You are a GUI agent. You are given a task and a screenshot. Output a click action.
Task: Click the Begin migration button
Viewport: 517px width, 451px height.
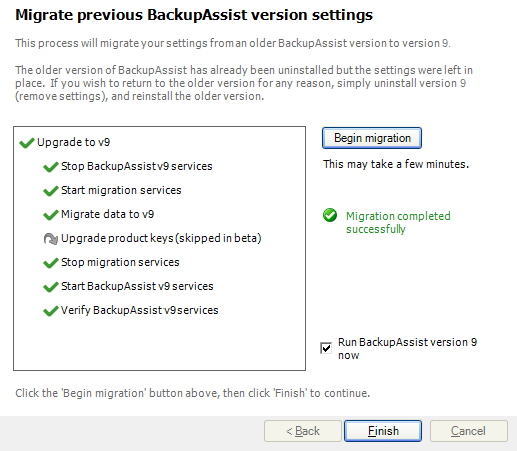372,138
